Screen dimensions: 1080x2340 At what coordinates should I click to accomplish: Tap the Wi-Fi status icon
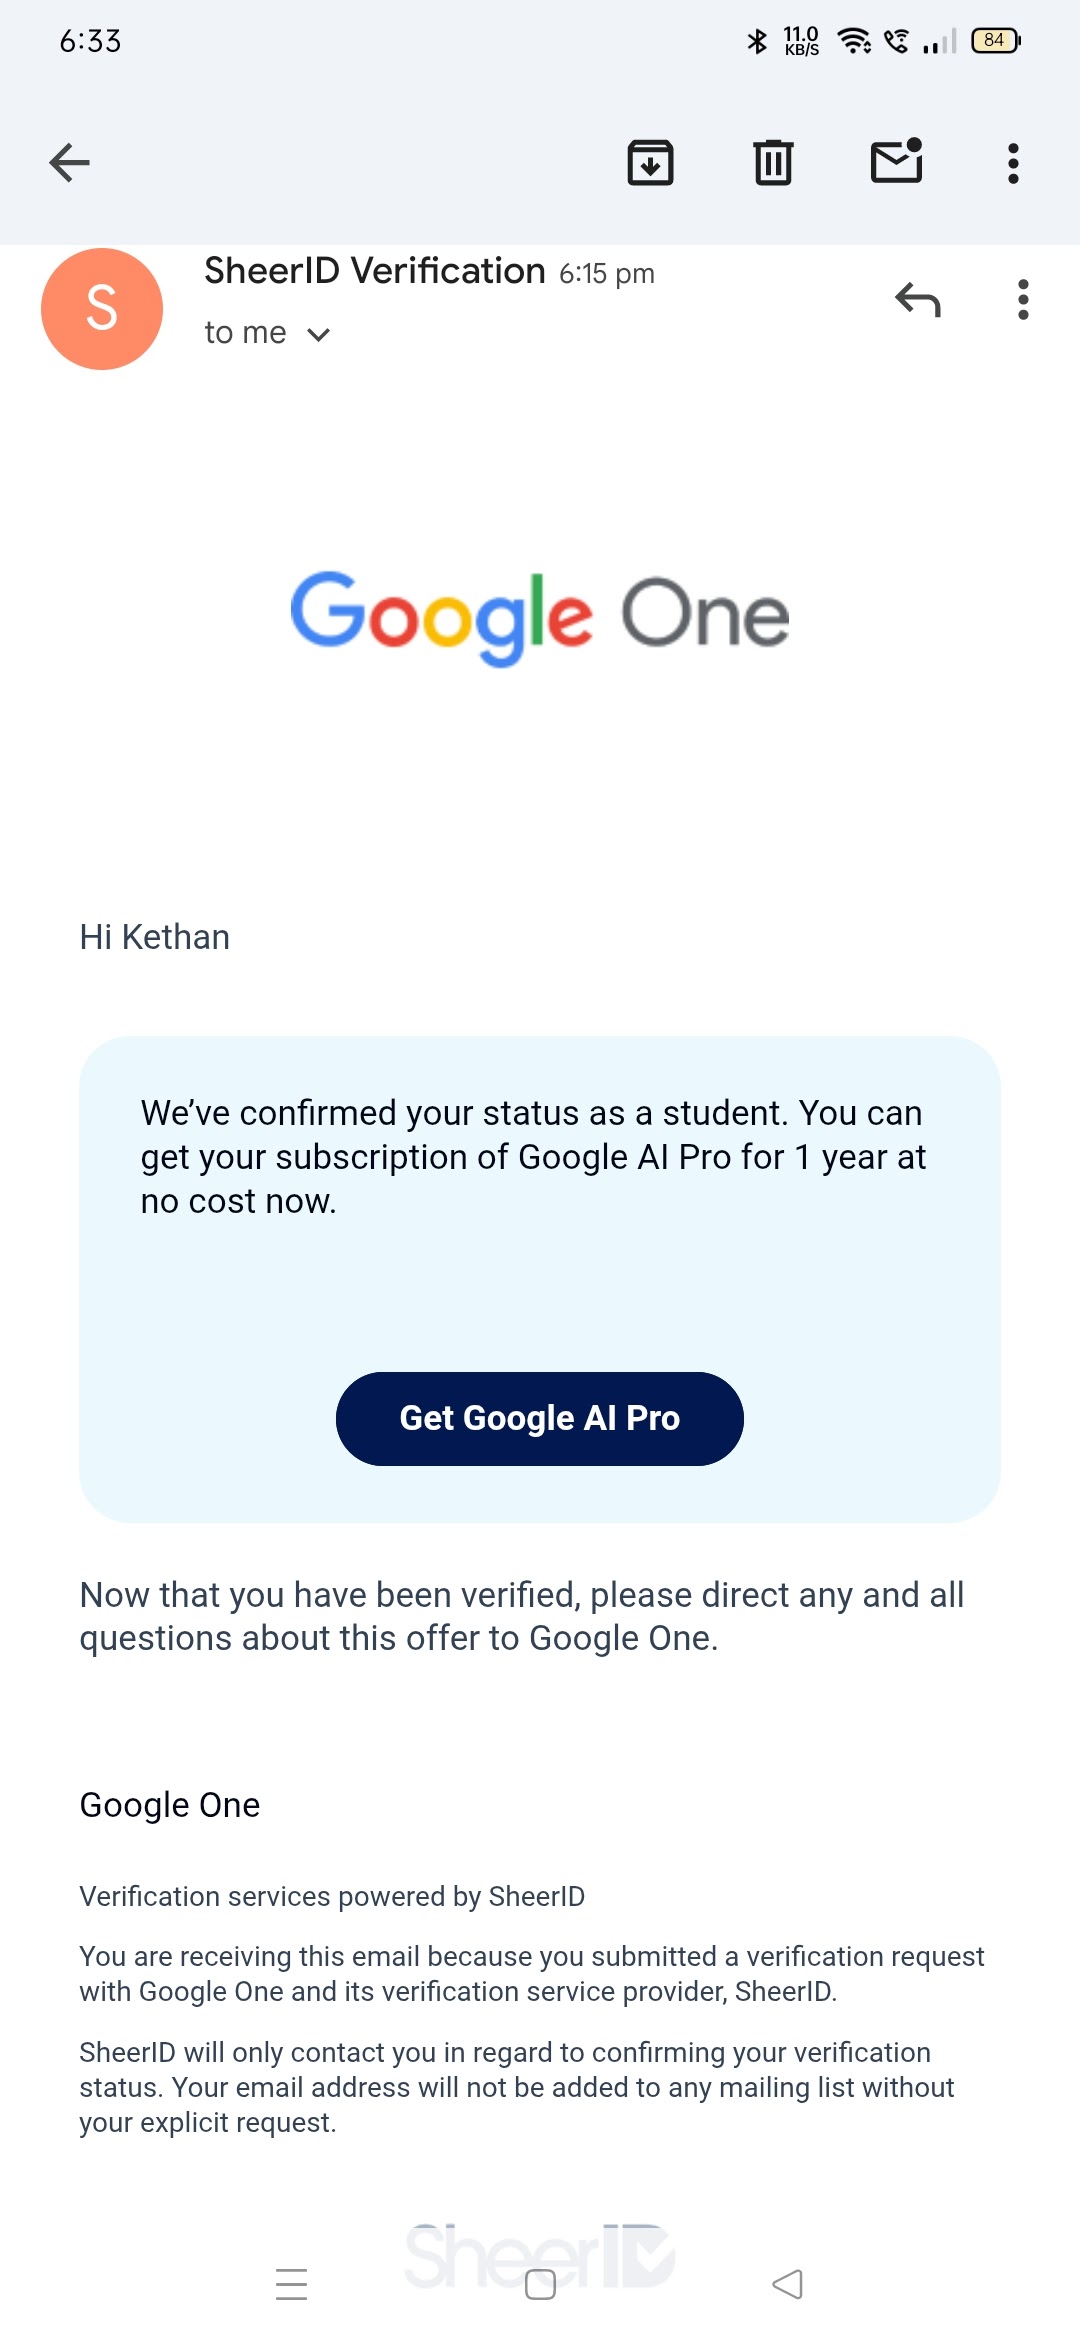tap(854, 41)
